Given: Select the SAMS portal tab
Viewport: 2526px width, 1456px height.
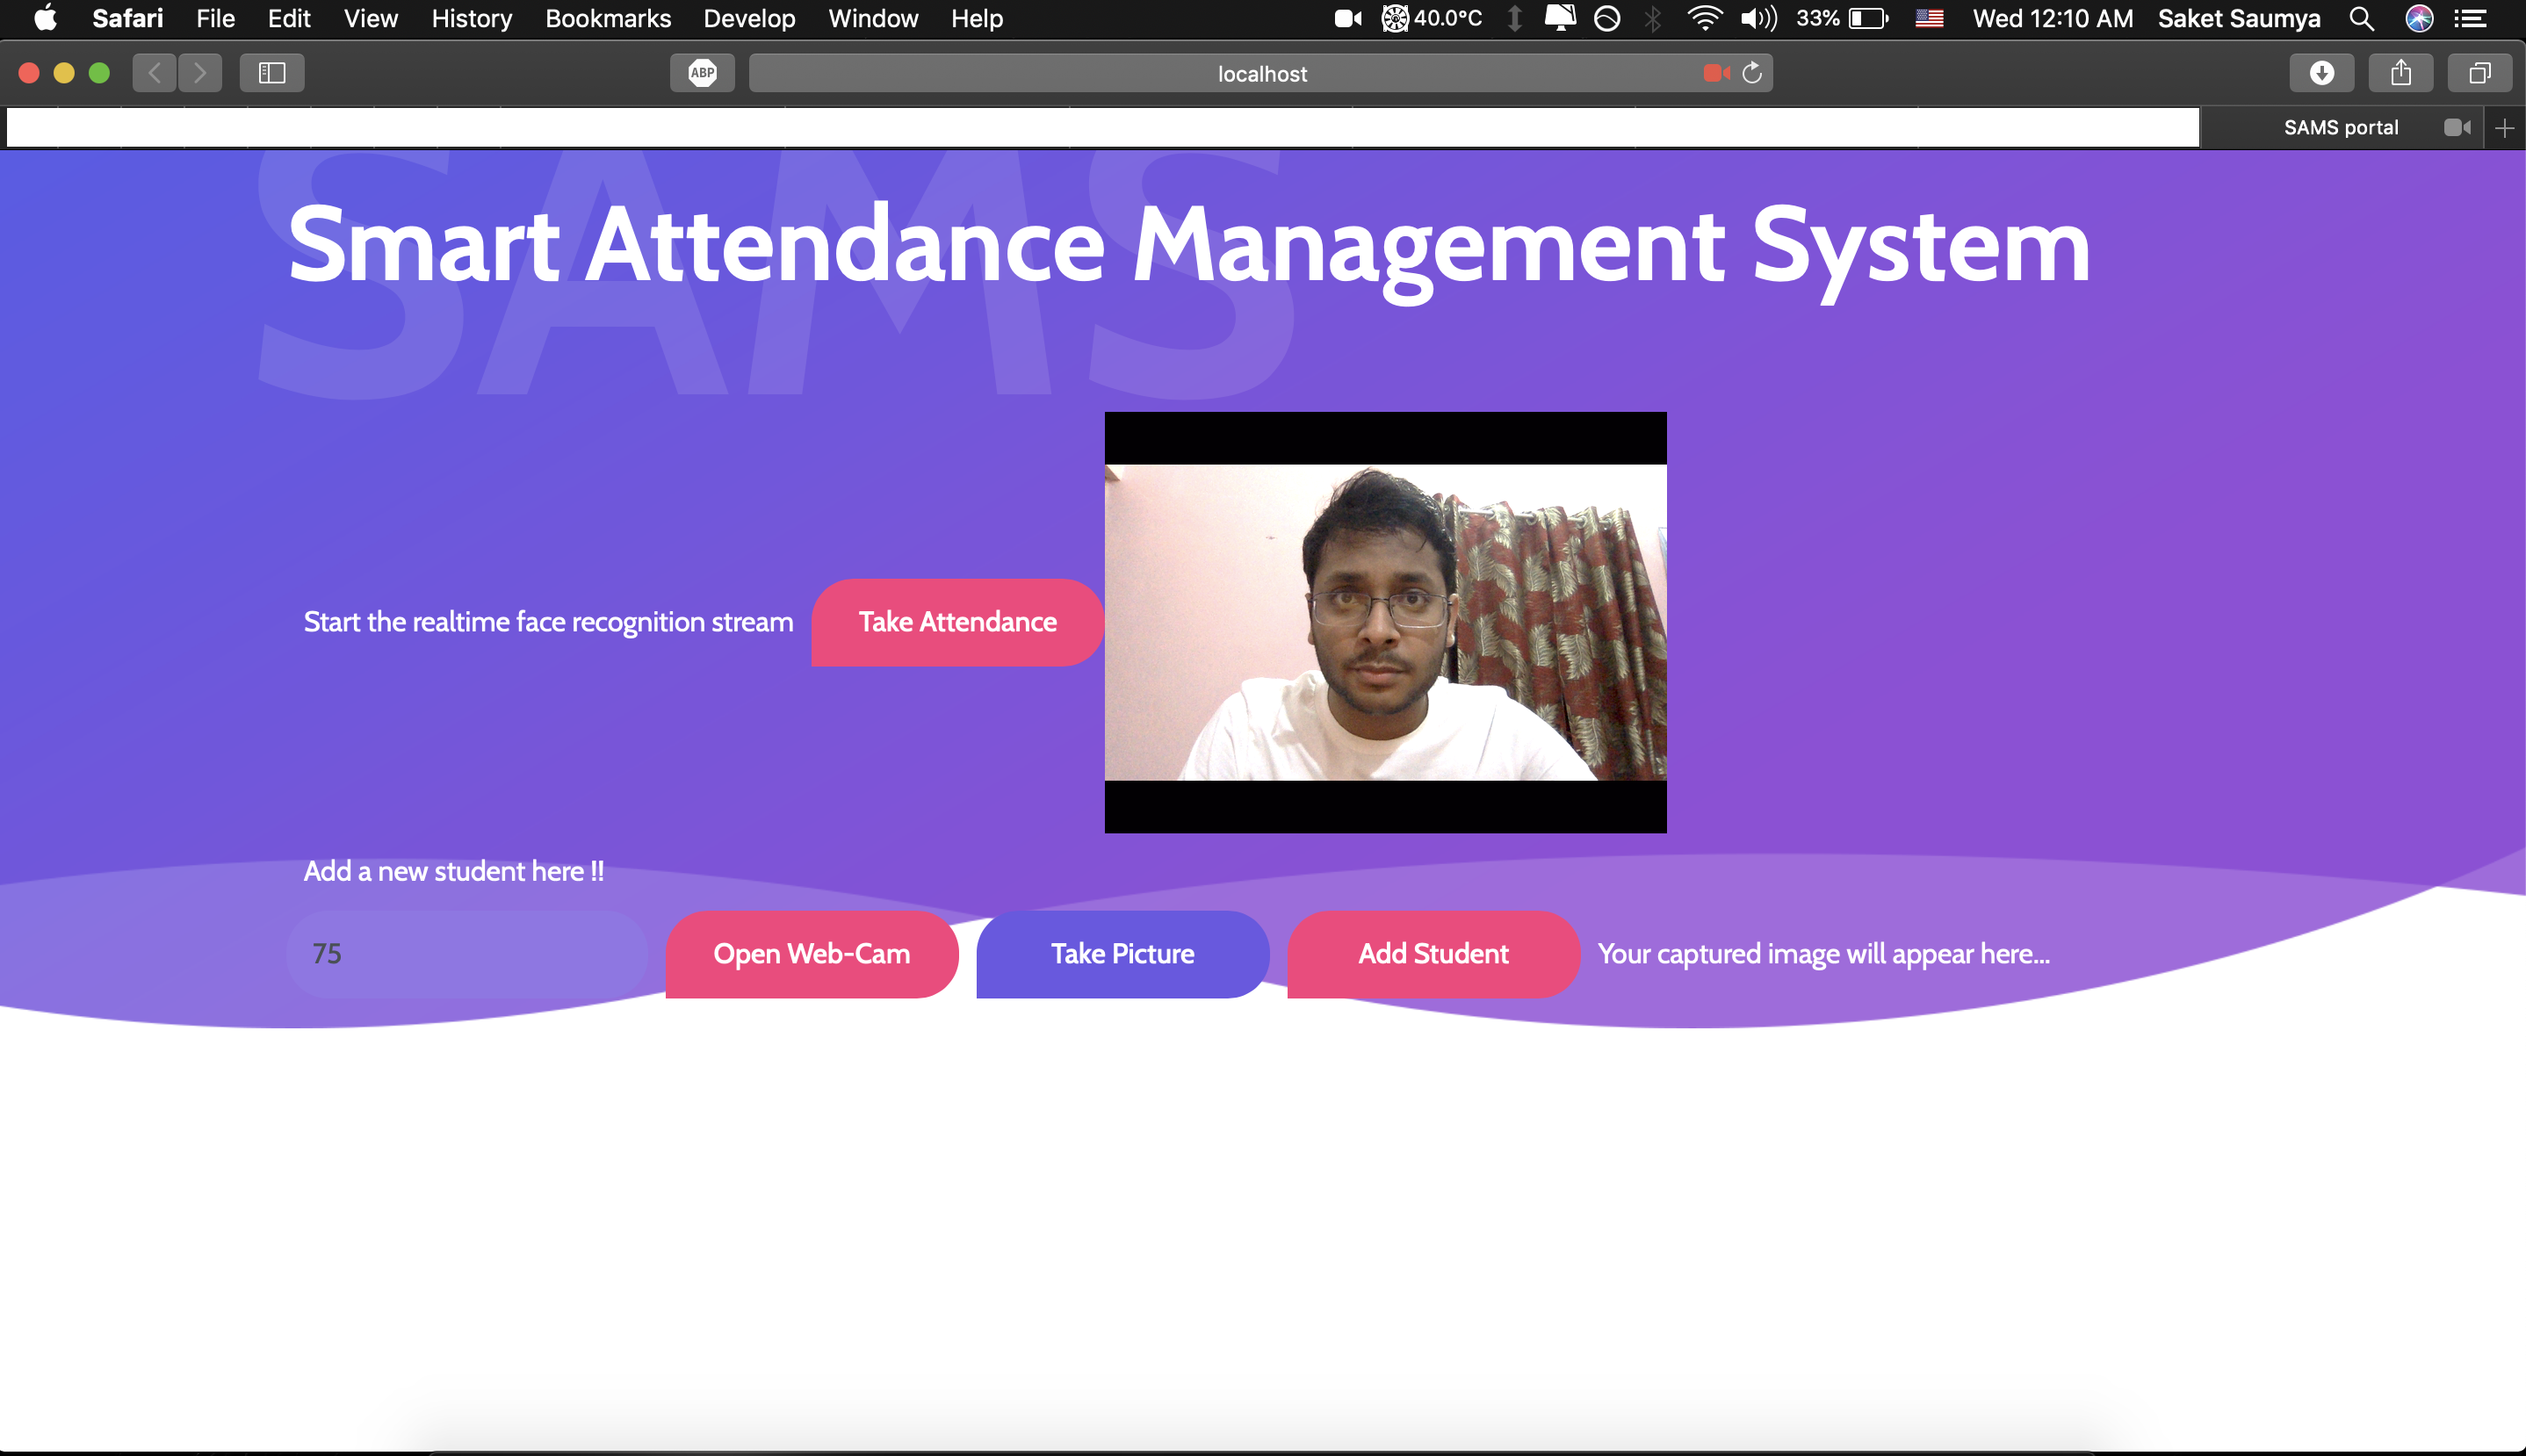Looking at the screenshot, I should tap(2340, 128).
